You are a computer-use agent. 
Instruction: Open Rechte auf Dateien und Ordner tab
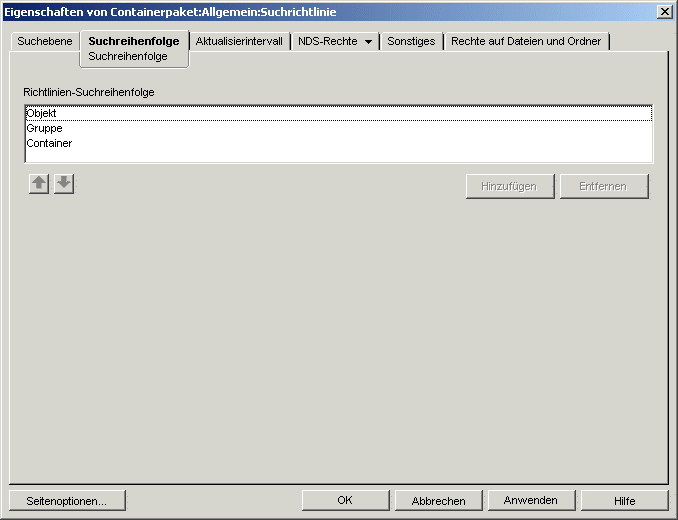(x=526, y=42)
